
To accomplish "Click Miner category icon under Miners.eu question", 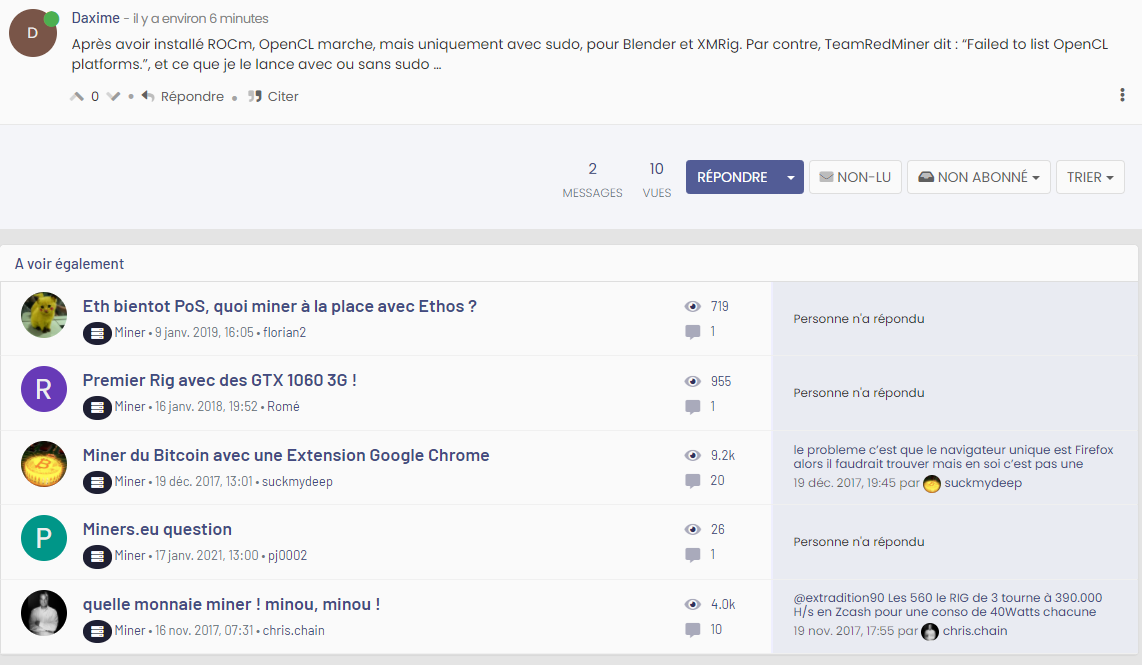I will point(97,556).
